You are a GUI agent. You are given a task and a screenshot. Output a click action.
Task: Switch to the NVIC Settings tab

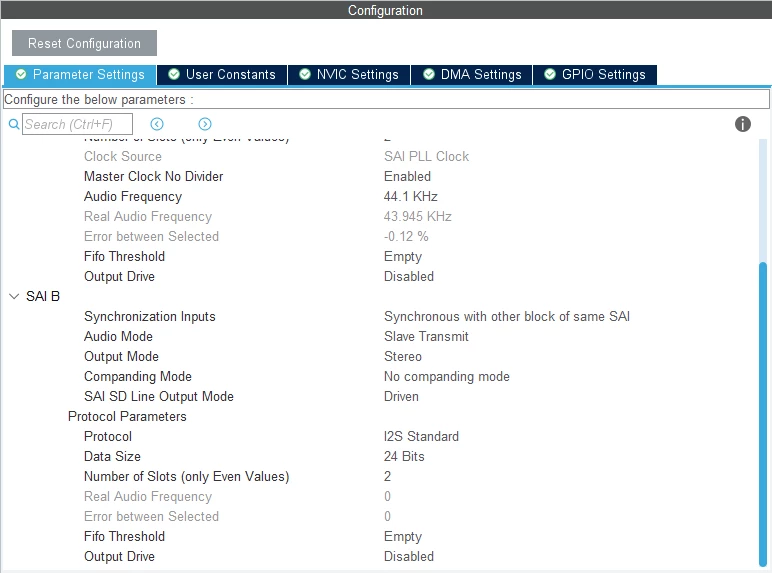click(349, 75)
